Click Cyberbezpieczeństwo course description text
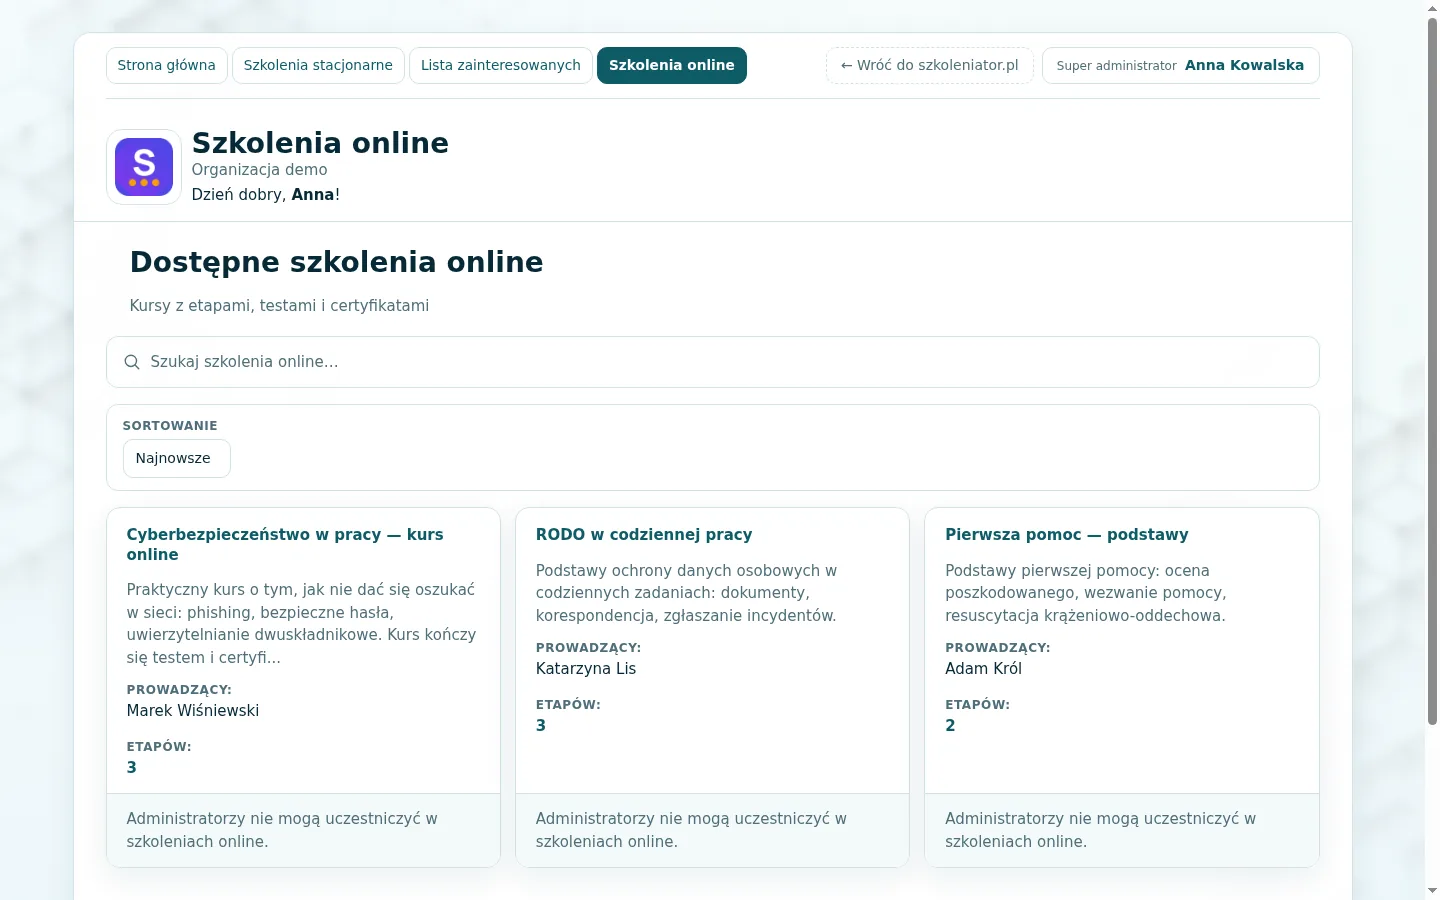The image size is (1440, 900). pyautogui.click(x=302, y=623)
